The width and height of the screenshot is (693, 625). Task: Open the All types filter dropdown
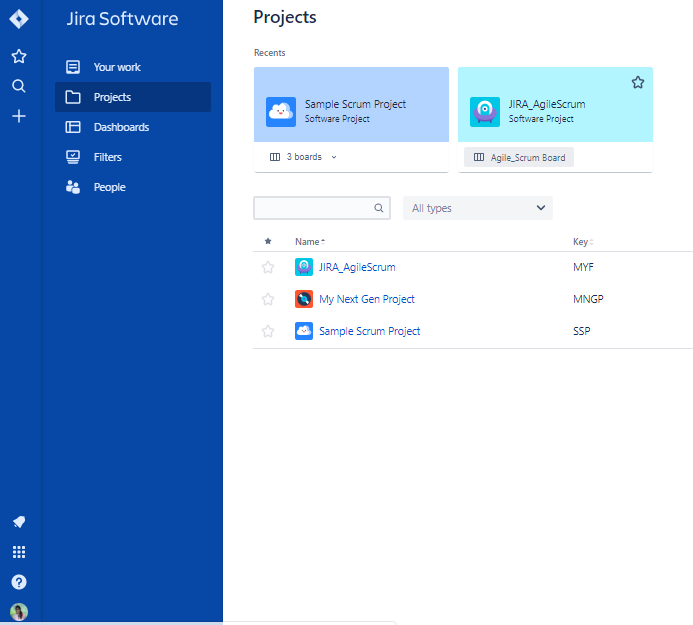pos(478,208)
